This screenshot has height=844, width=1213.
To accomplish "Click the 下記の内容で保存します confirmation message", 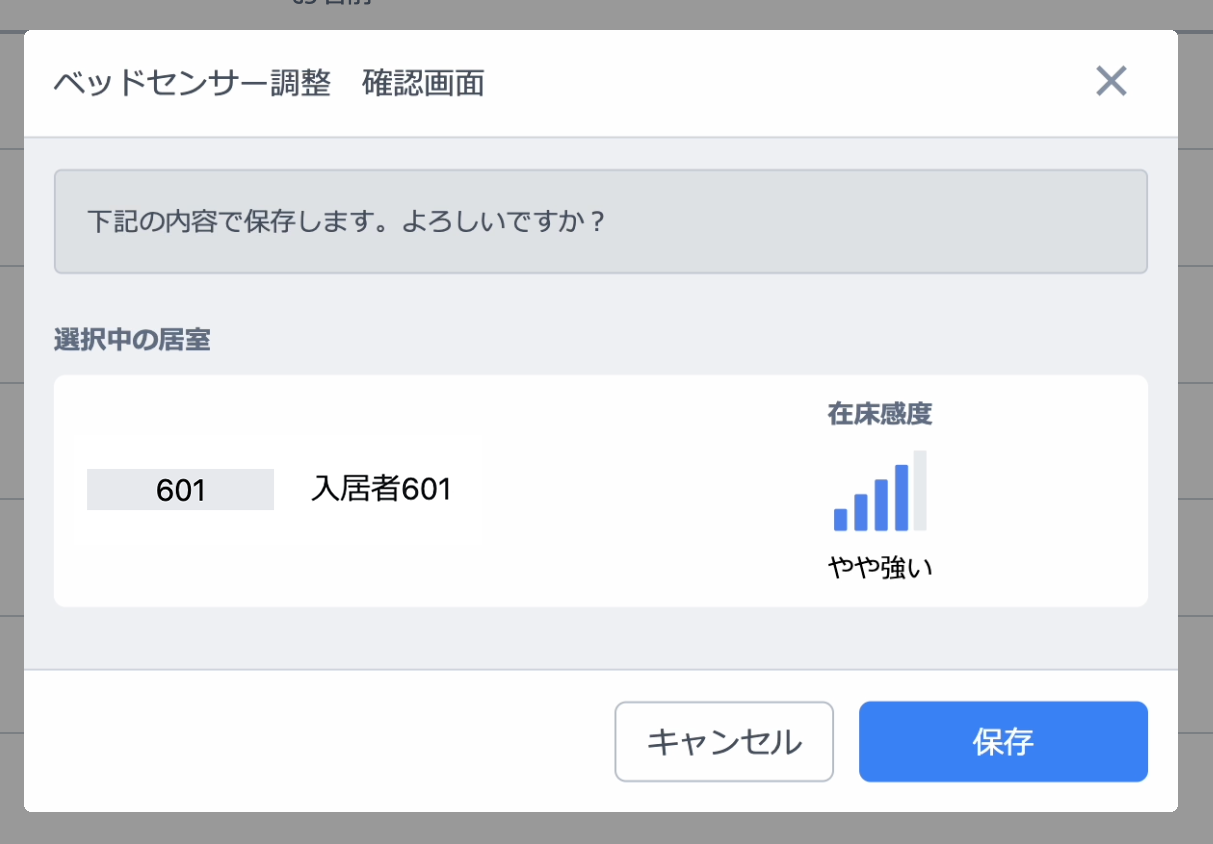I will [x=346, y=221].
